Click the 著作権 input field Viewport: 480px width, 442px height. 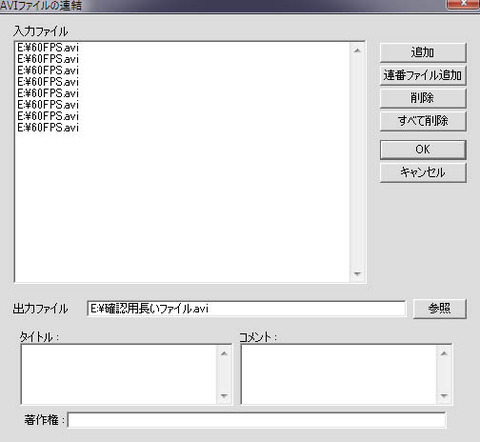pyautogui.click(x=257, y=420)
